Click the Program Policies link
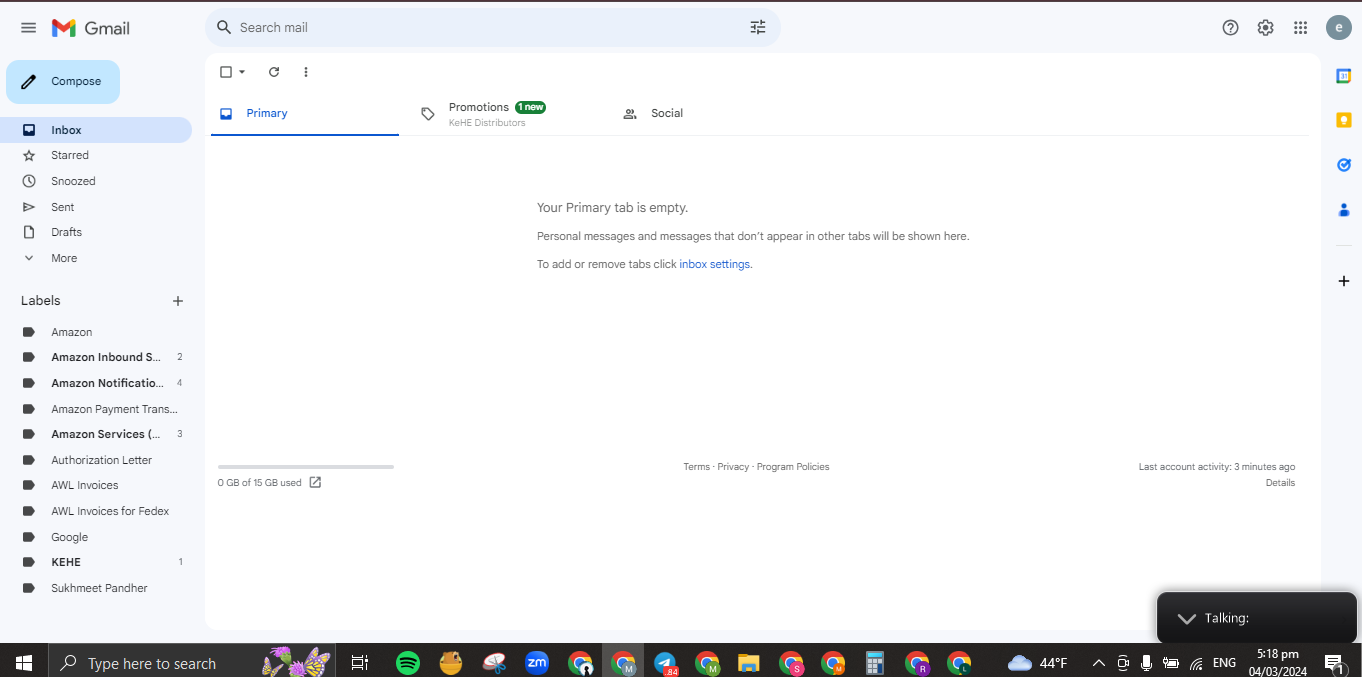 click(x=793, y=467)
